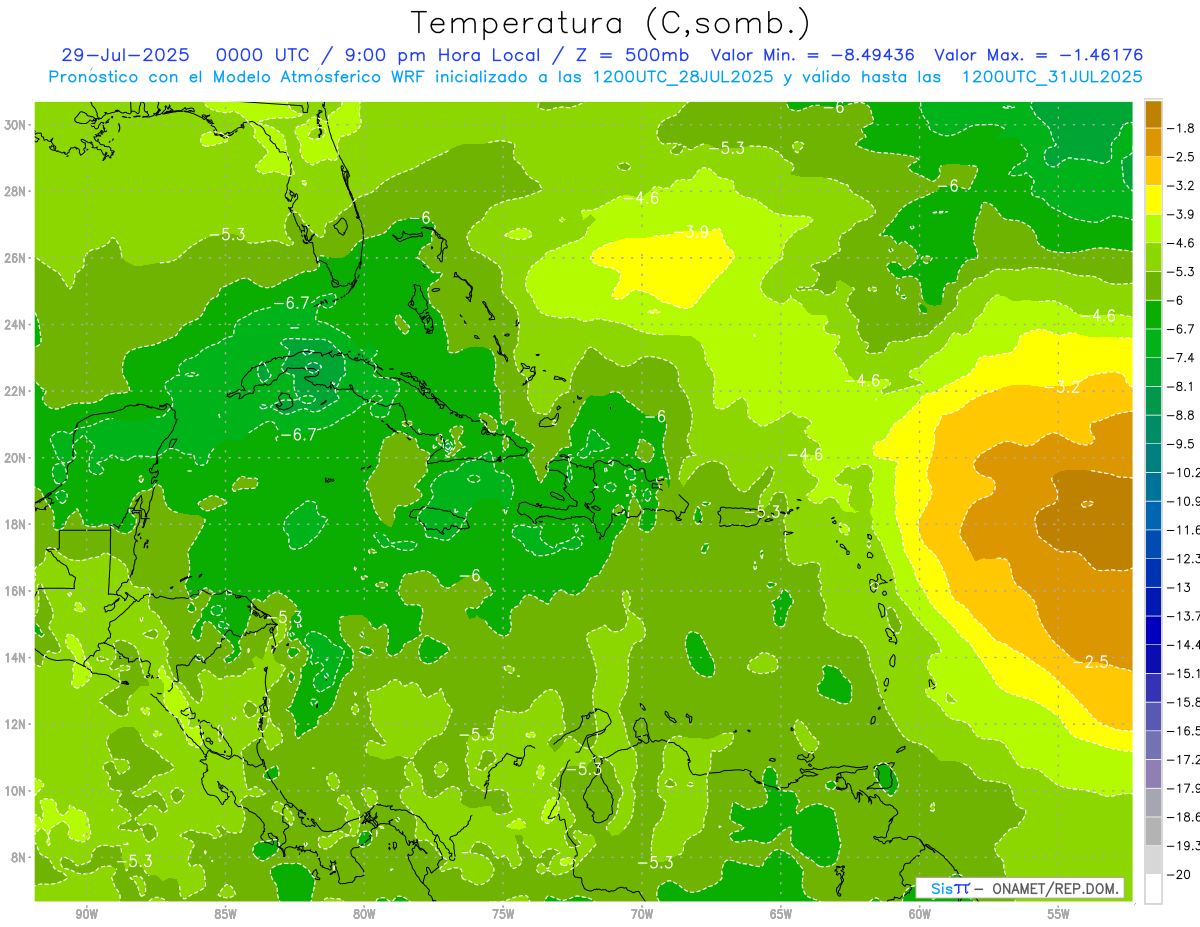Click the '-13' legend value
1200x927 pixels.
(1177, 587)
